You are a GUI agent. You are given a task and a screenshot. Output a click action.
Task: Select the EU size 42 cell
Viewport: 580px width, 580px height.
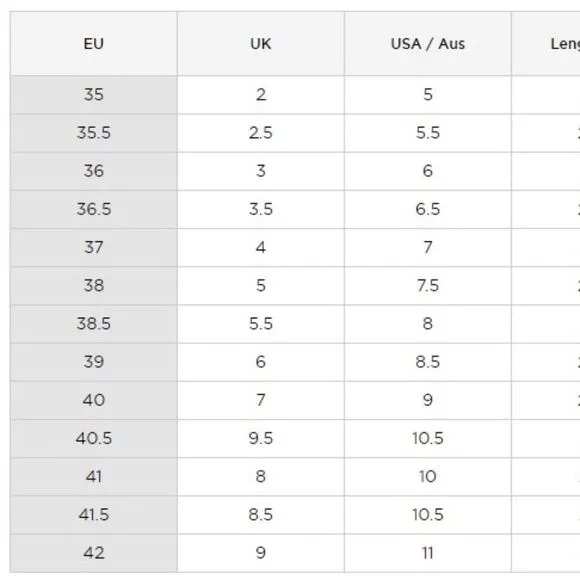[94, 553]
